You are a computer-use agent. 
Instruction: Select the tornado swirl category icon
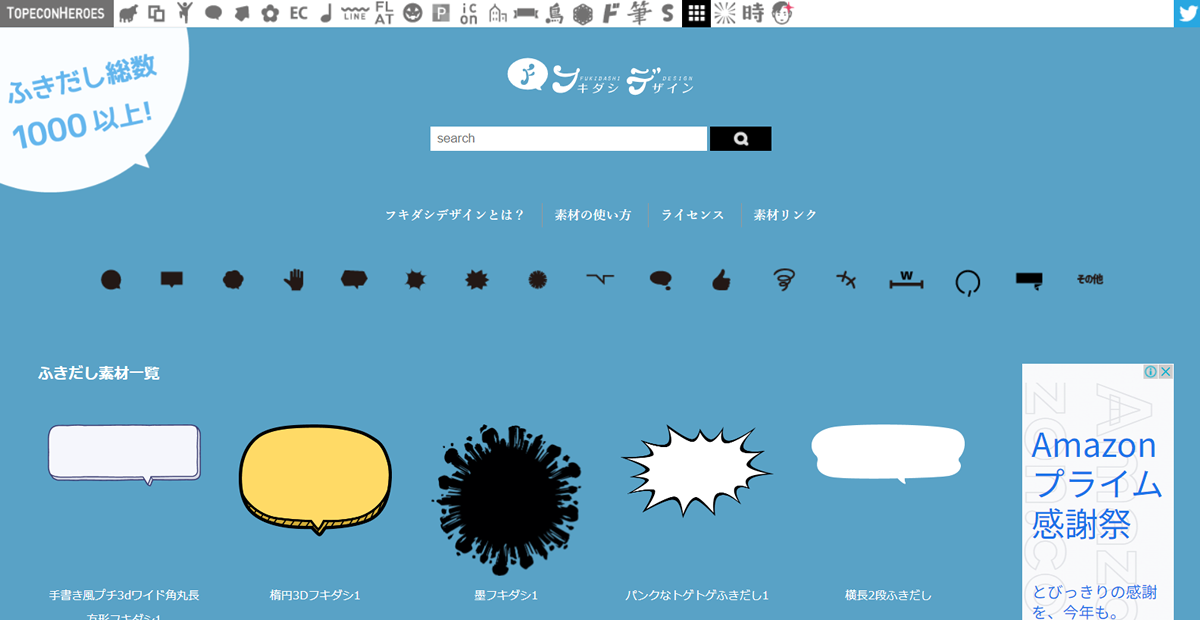pyautogui.click(x=784, y=280)
